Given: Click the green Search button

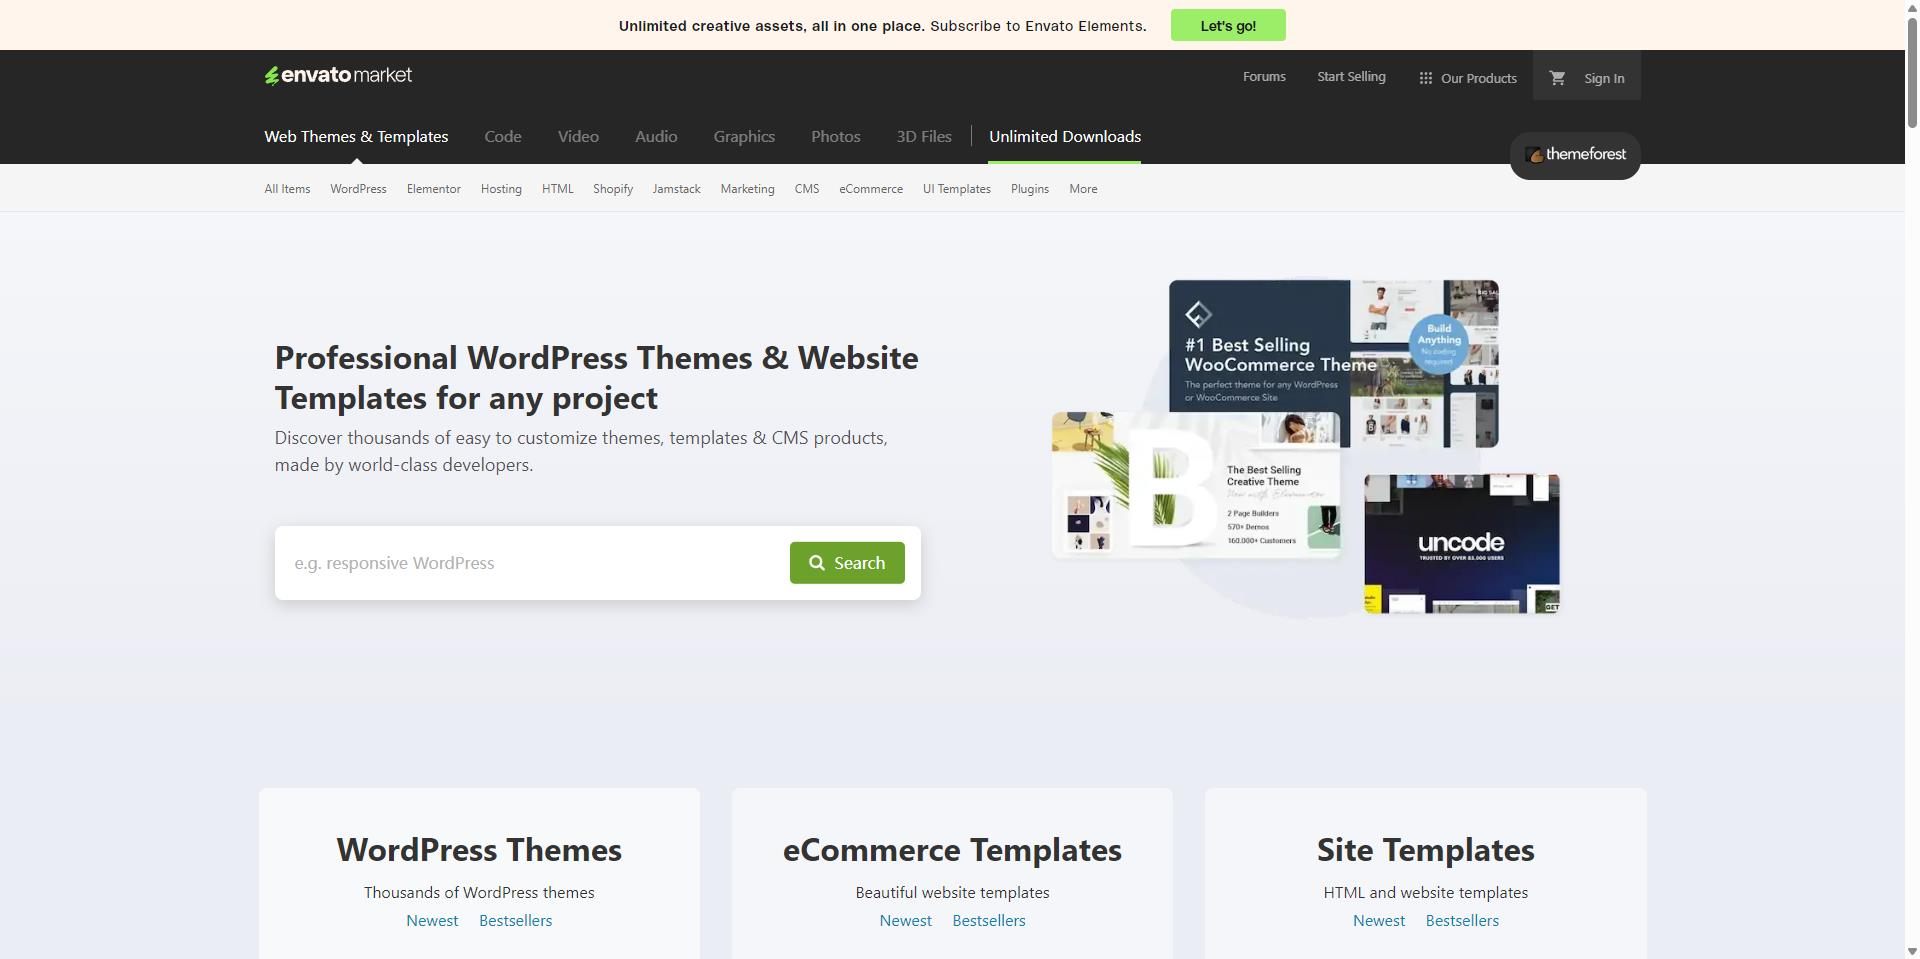Looking at the screenshot, I should (x=847, y=563).
